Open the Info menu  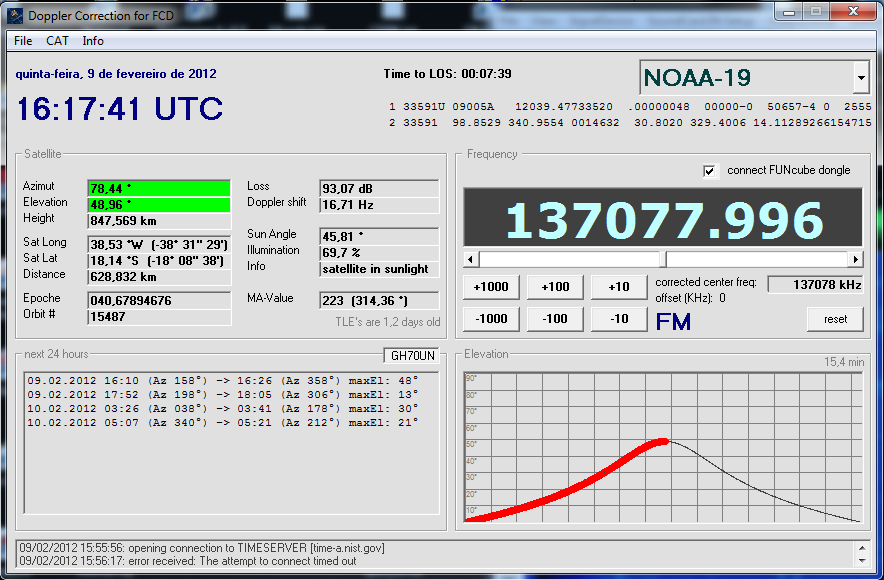tap(93, 41)
